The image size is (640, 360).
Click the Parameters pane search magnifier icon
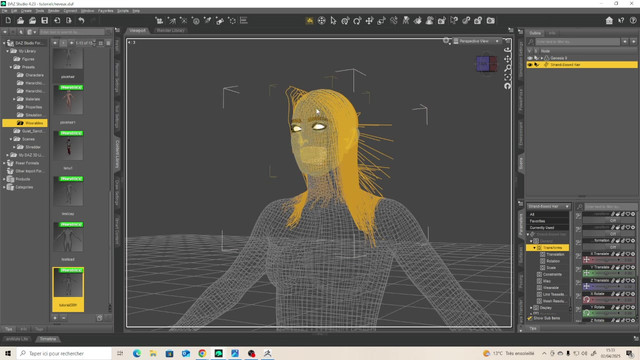(579, 207)
